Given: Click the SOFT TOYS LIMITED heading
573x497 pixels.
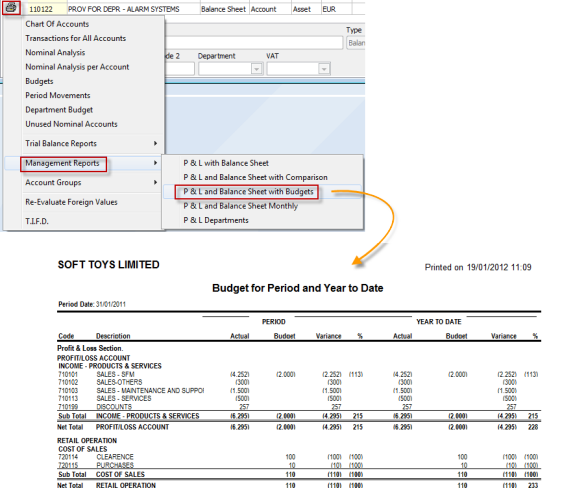Looking at the screenshot, I should pos(109,265).
